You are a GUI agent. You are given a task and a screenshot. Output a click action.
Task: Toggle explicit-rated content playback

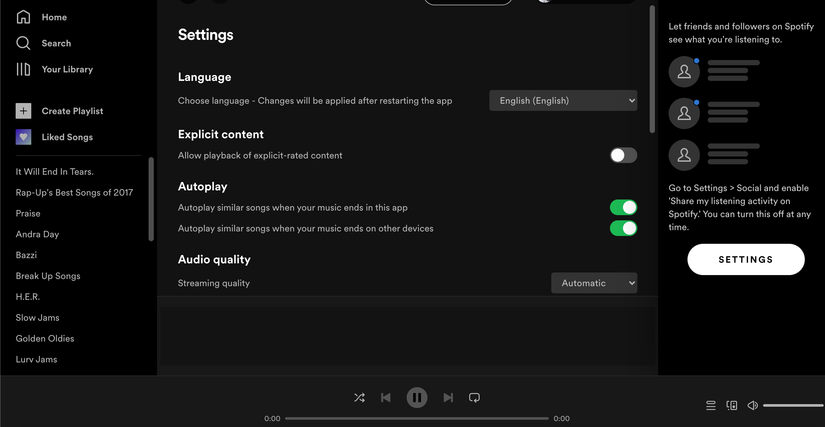click(623, 155)
